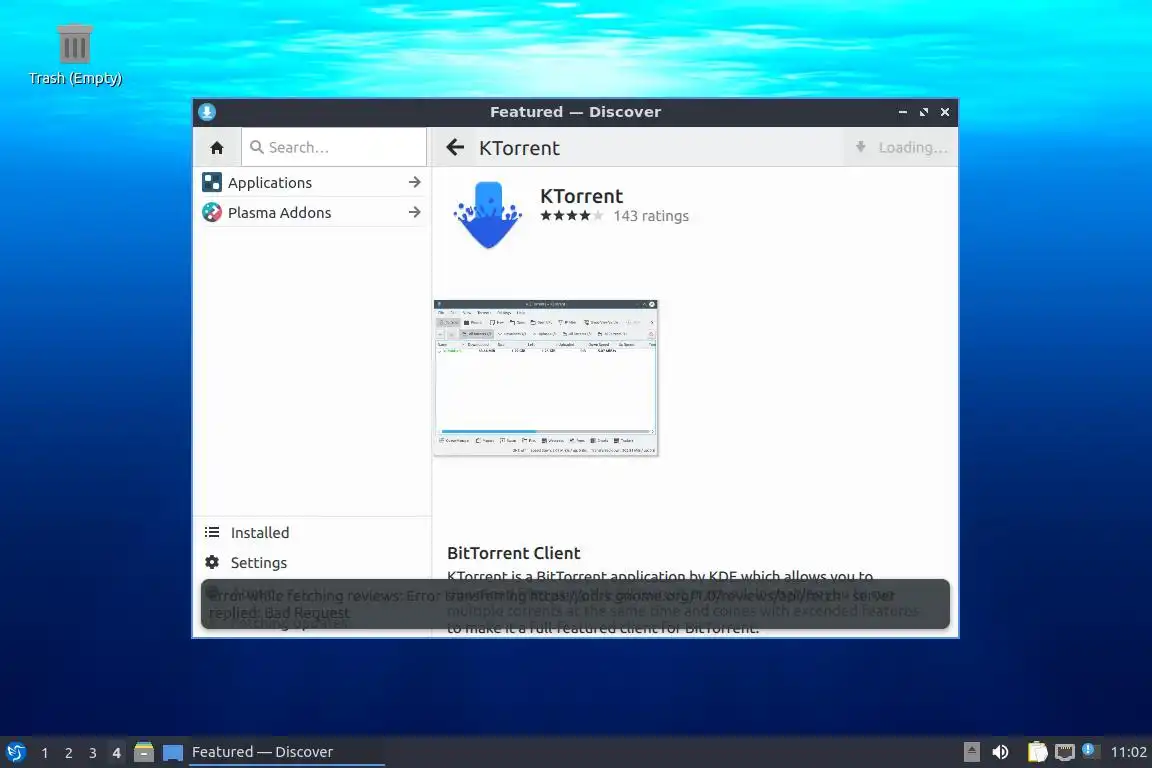Image resolution: width=1152 pixels, height=768 pixels.
Task: Open the 143 ratings link
Action: click(x=651, y=216)
